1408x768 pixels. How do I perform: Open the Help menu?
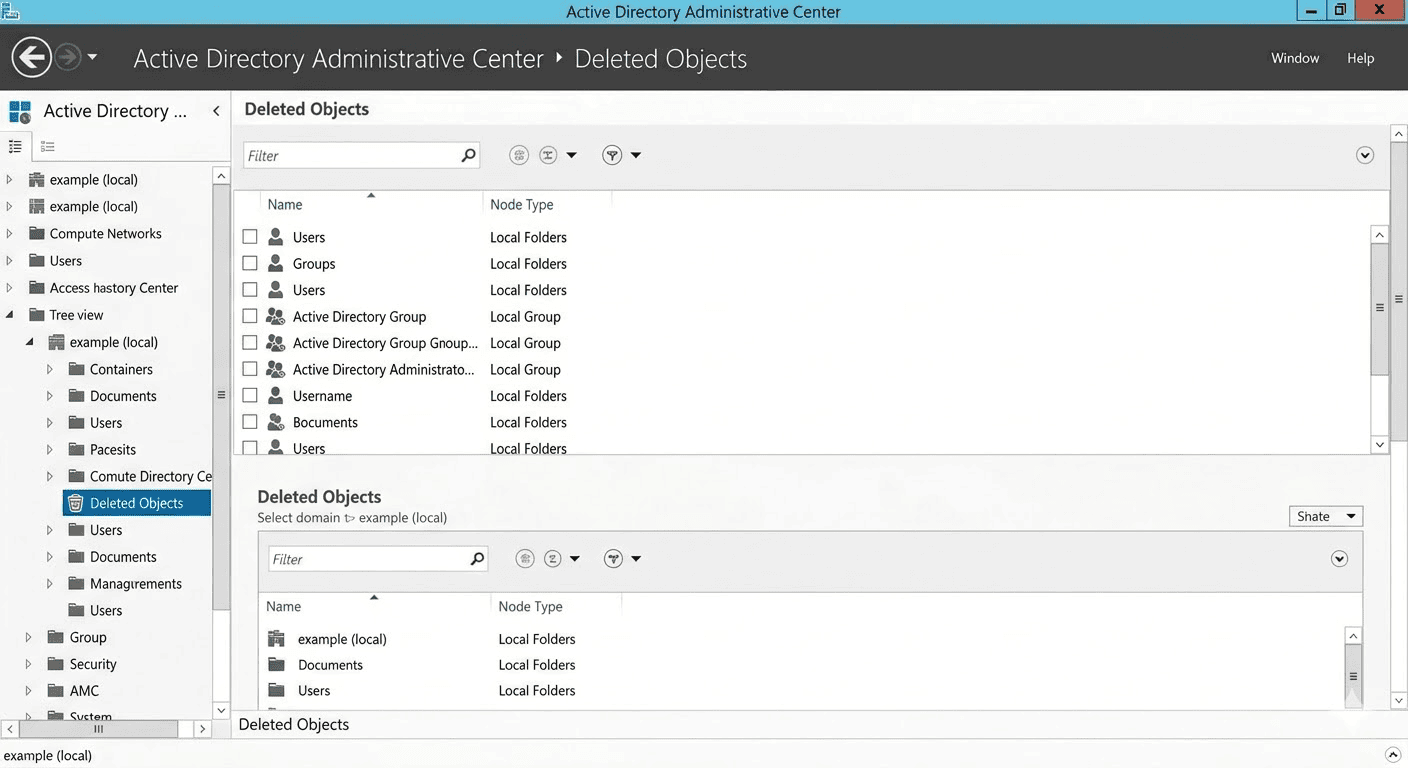(x=1360, y=58)
